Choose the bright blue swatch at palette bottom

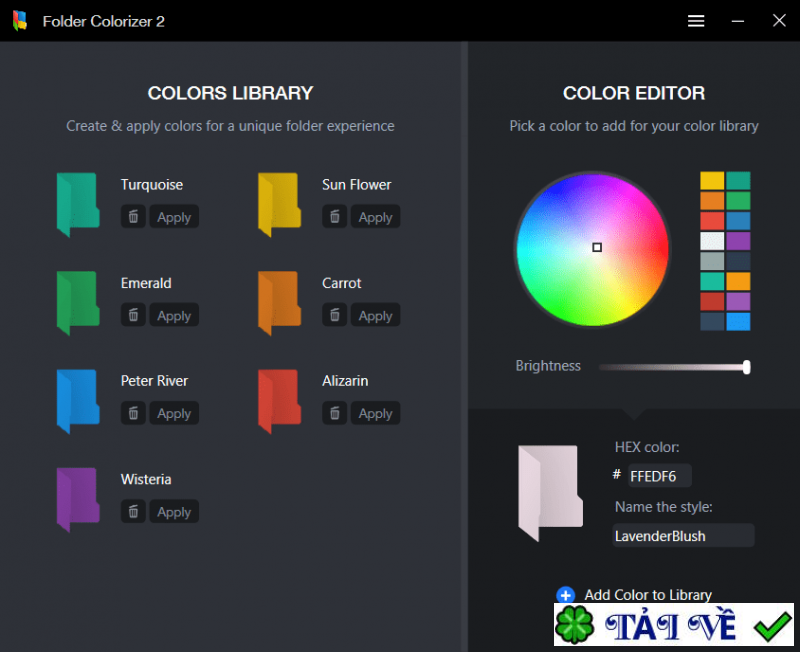738,321
